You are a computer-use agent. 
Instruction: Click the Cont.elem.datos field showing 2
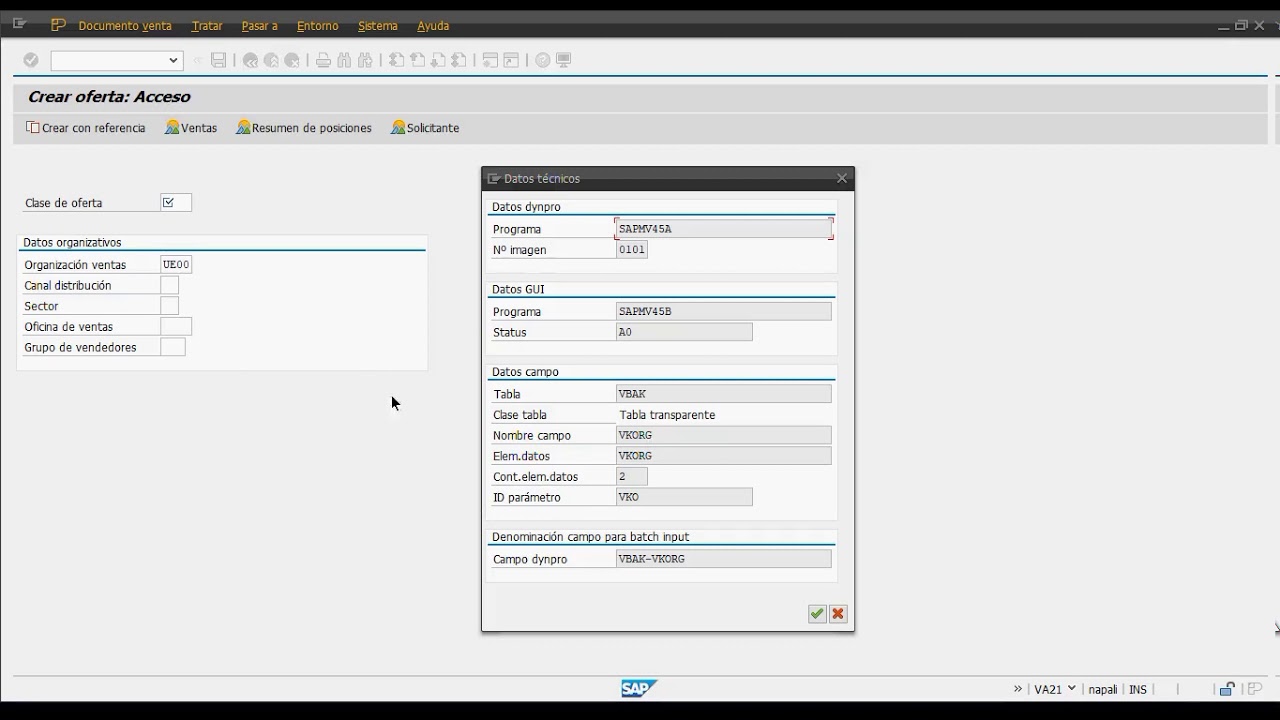[632, 477]
